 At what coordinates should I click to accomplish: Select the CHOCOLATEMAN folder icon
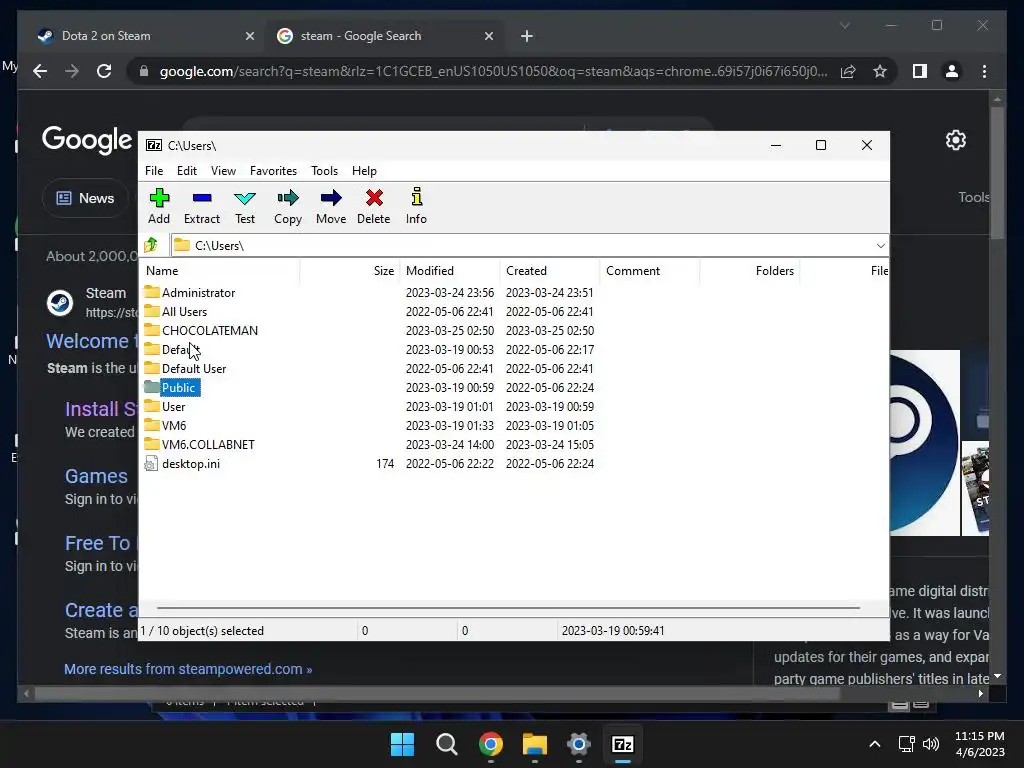[152, 330]
